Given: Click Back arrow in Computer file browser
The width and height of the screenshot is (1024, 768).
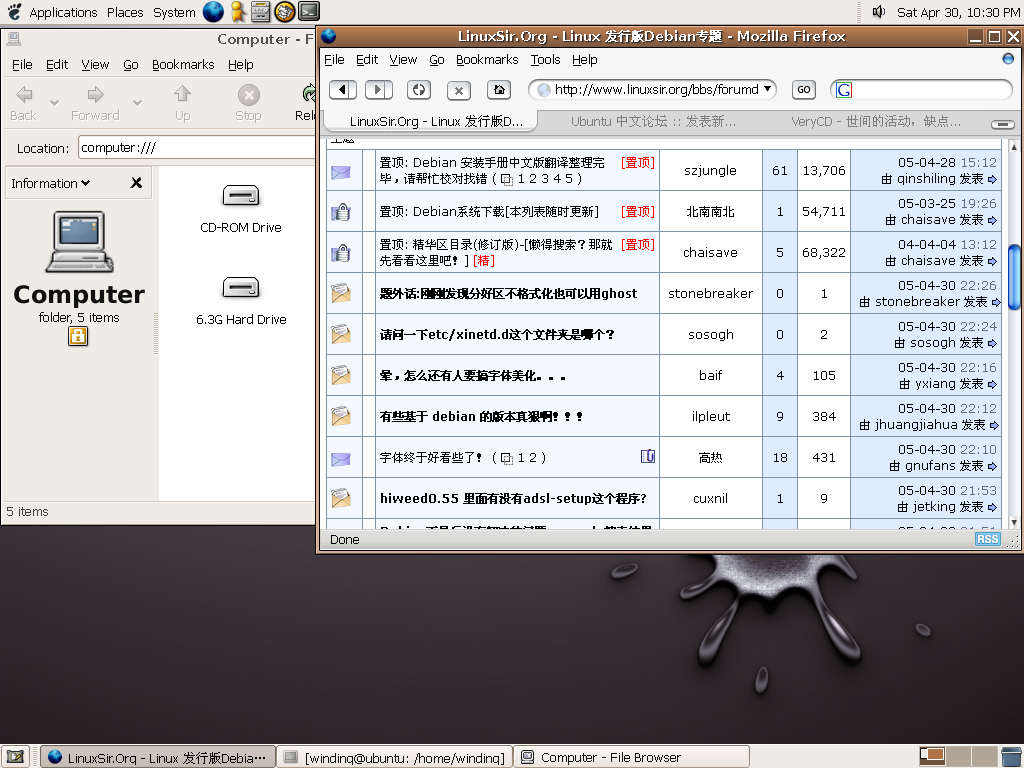Looking at the screenshot, I should point(24,103).
